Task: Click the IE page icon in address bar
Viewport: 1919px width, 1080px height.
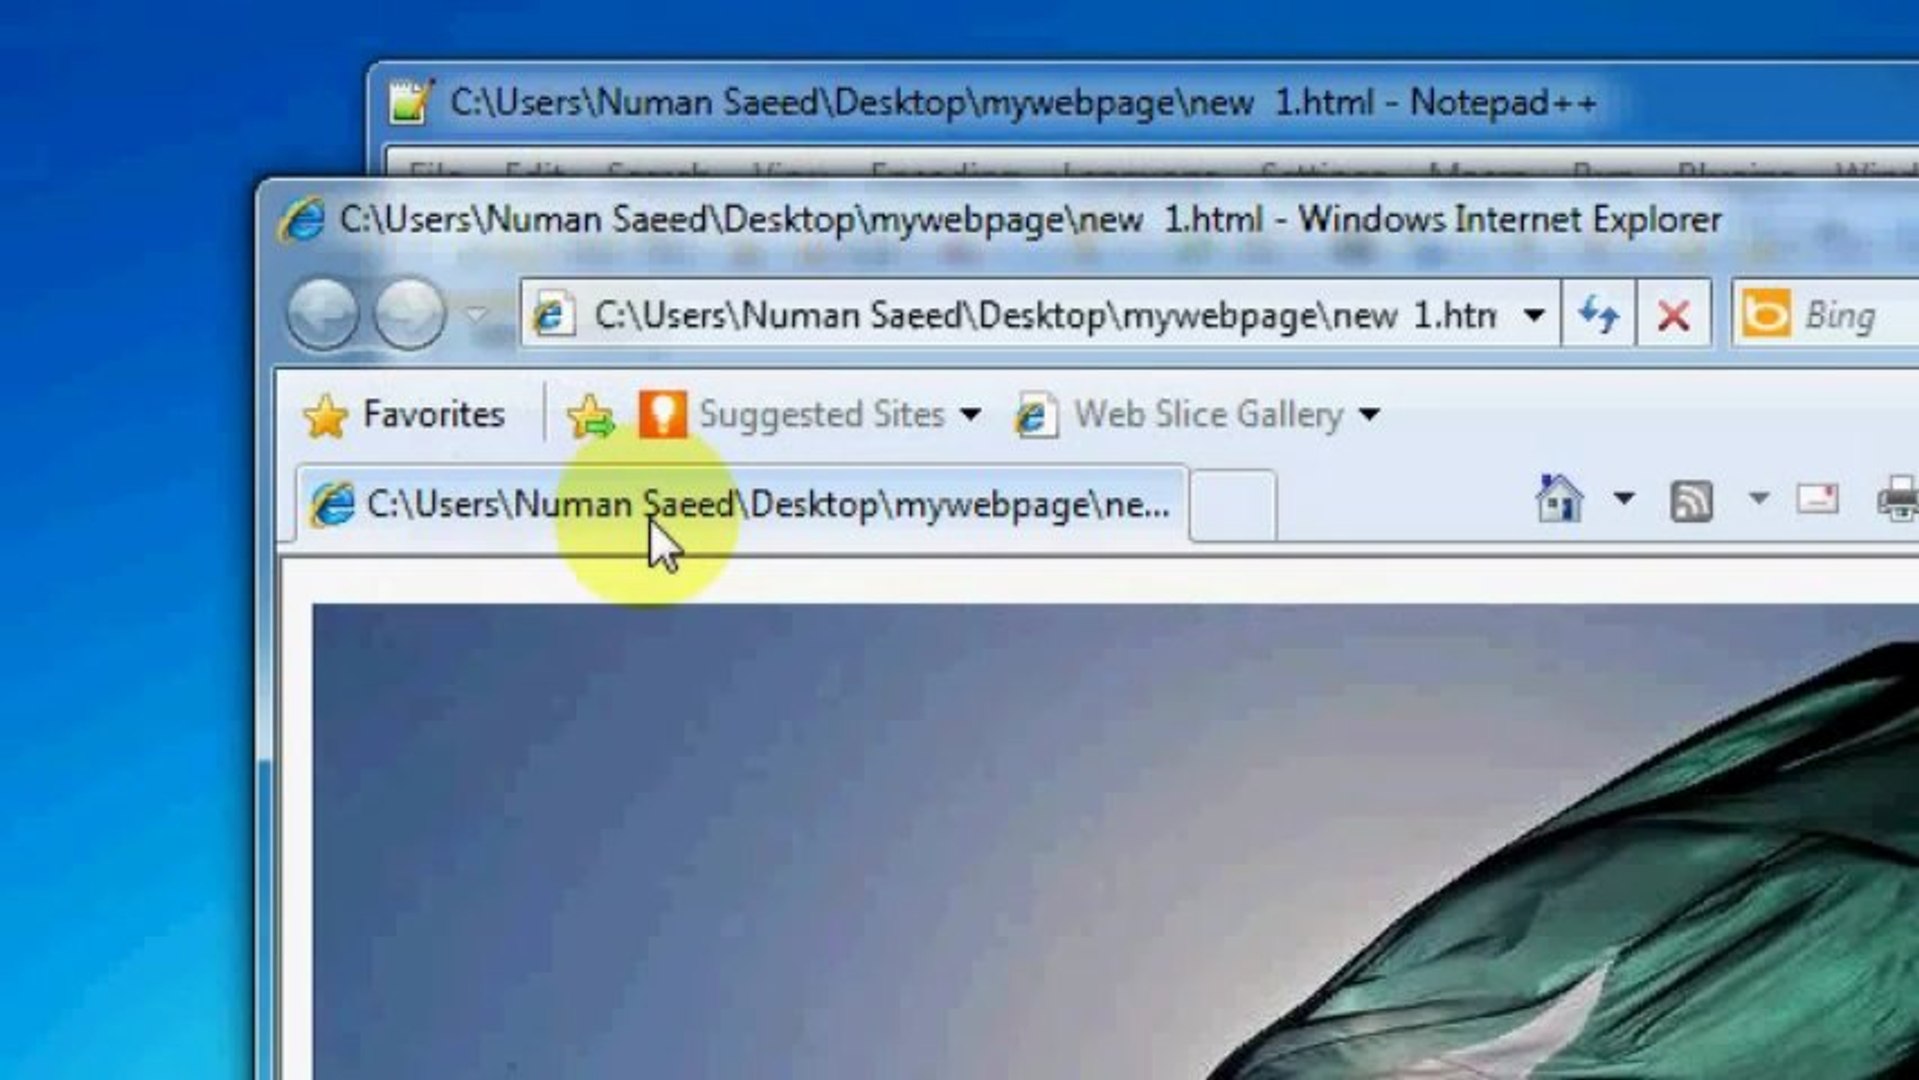Action: (x=552, y=315)
